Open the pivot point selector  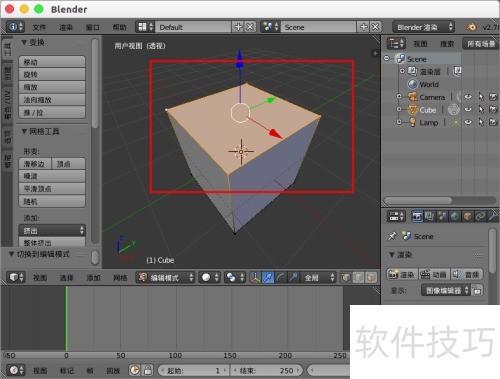235,277
